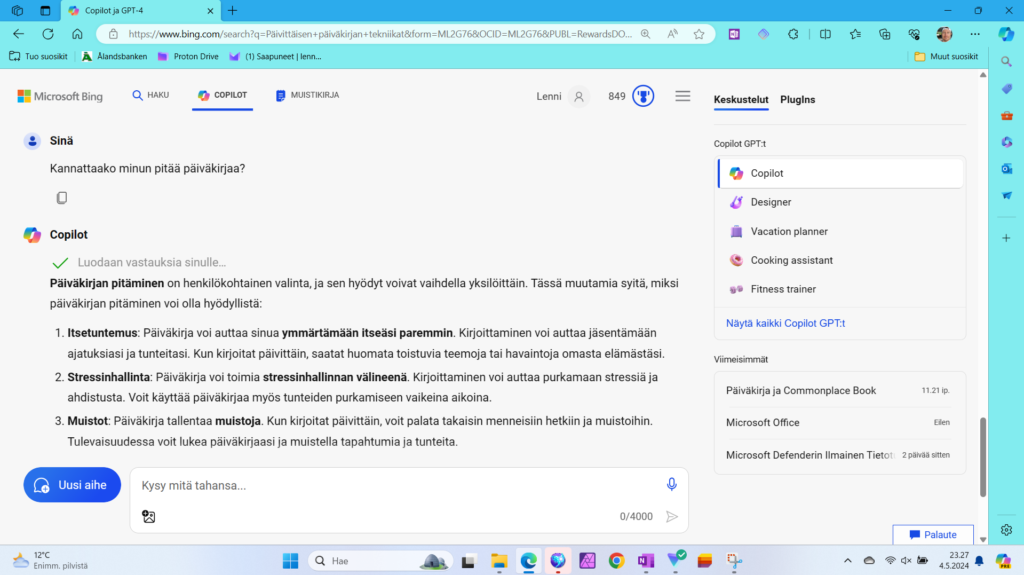
Task: Click the microphone icon in the chat box
Action: 671,484
